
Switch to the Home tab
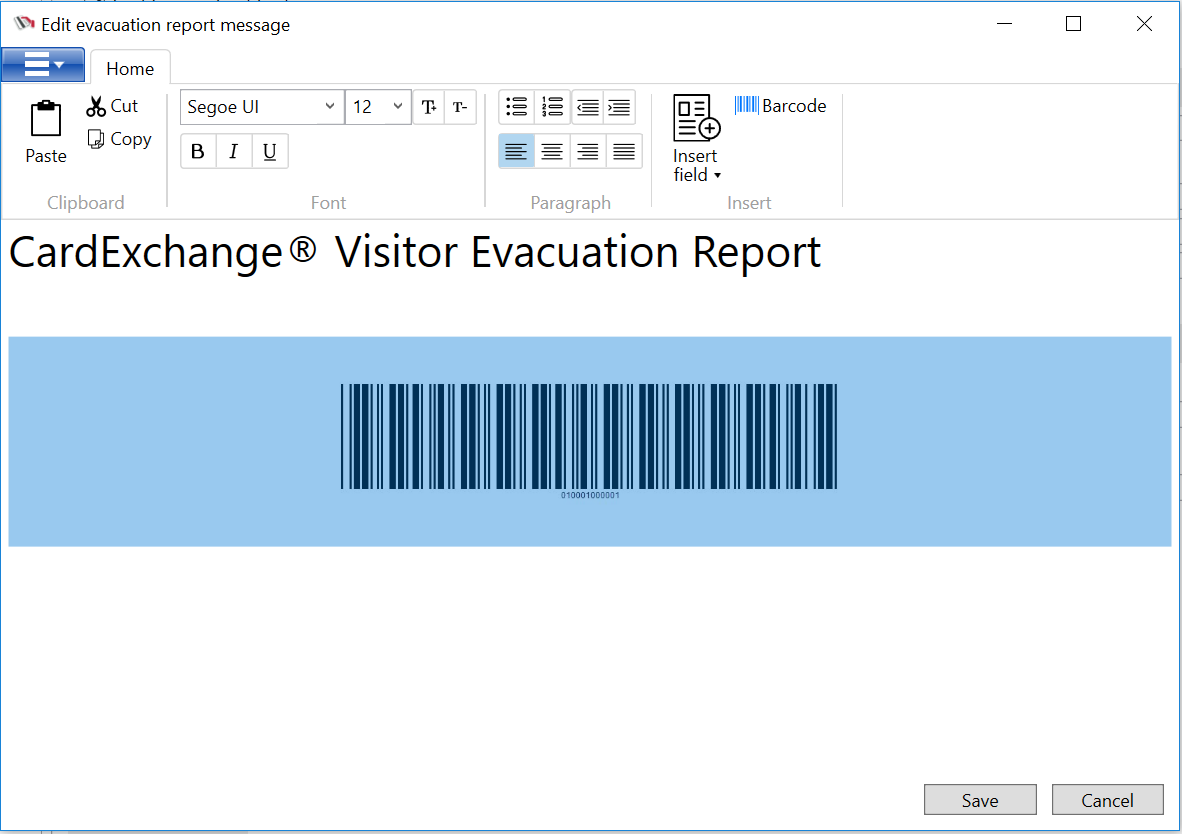pos(130,69)
